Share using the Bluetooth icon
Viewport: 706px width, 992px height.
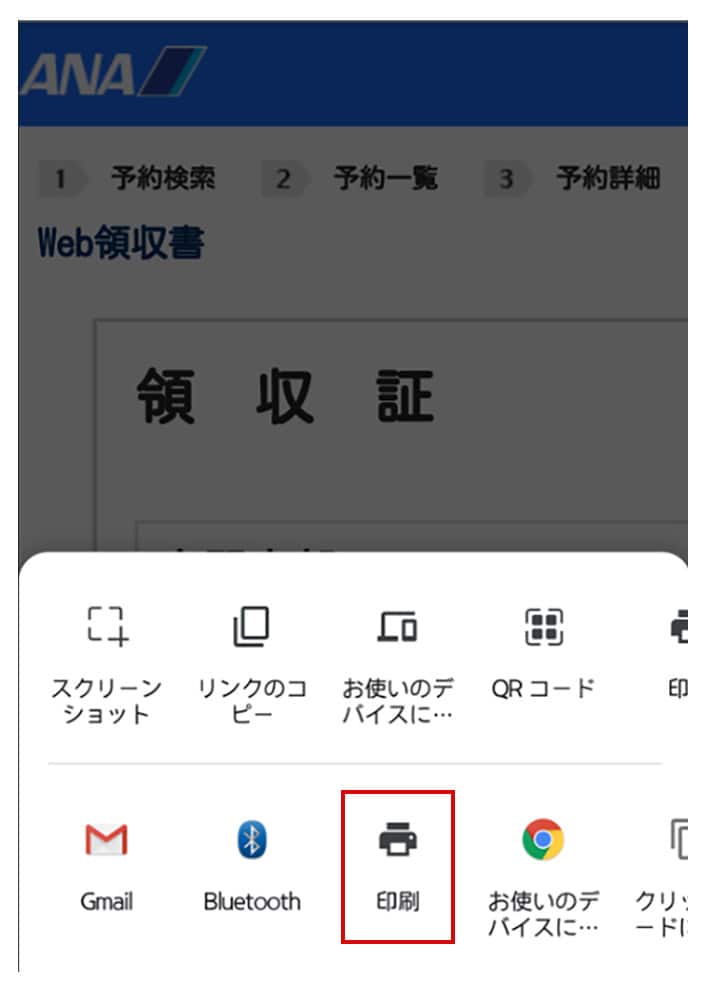tap(252, 840)
